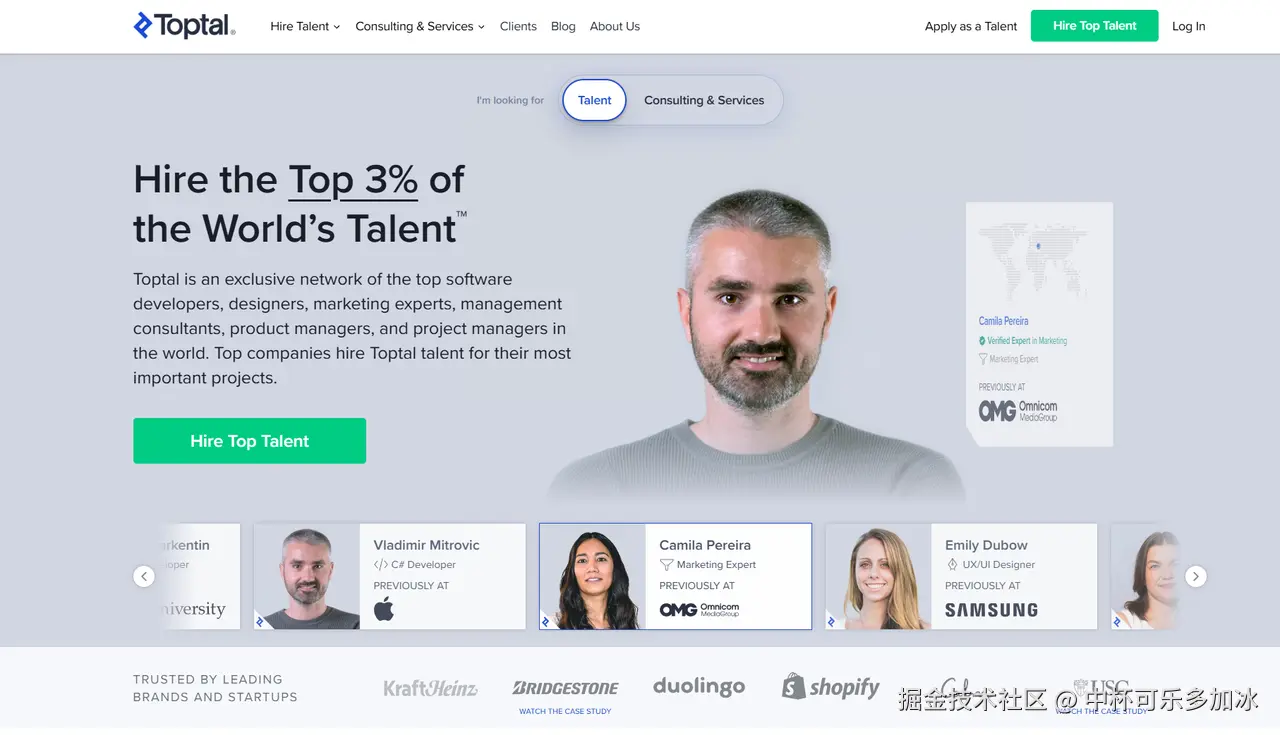Click the Duolingo logo in trusted brands

pos(699,686)
